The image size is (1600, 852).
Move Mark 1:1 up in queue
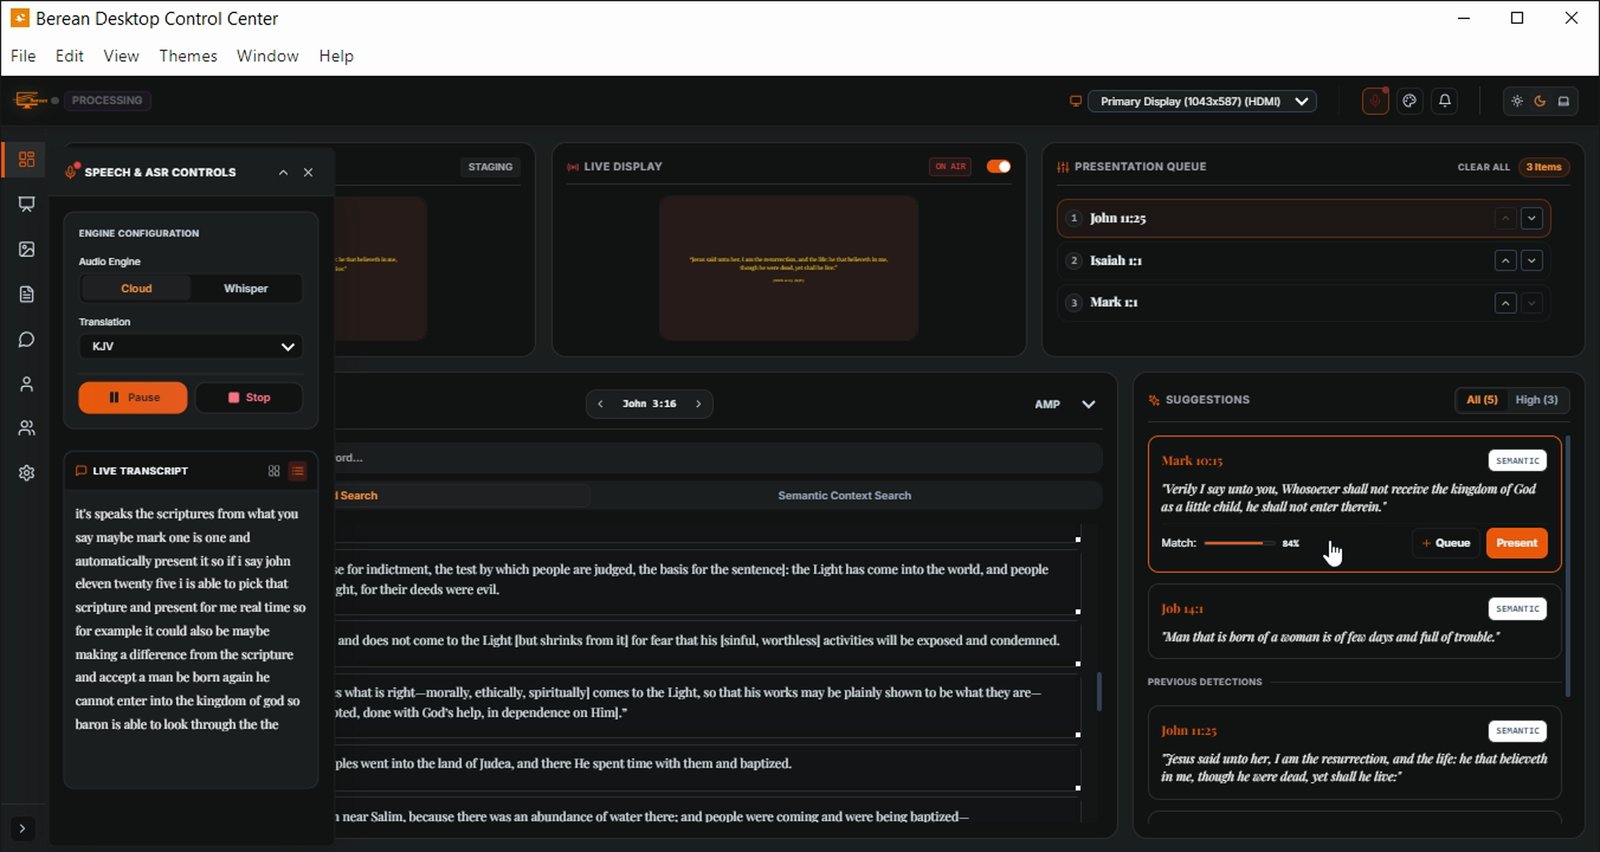(1505, 303)
